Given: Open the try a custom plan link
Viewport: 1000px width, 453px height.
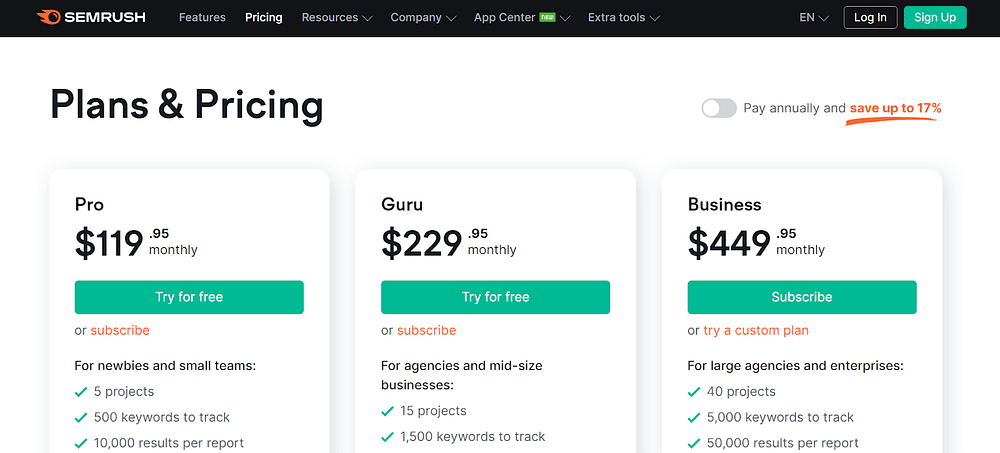Looking at the screenshot, I should [756, 330].
